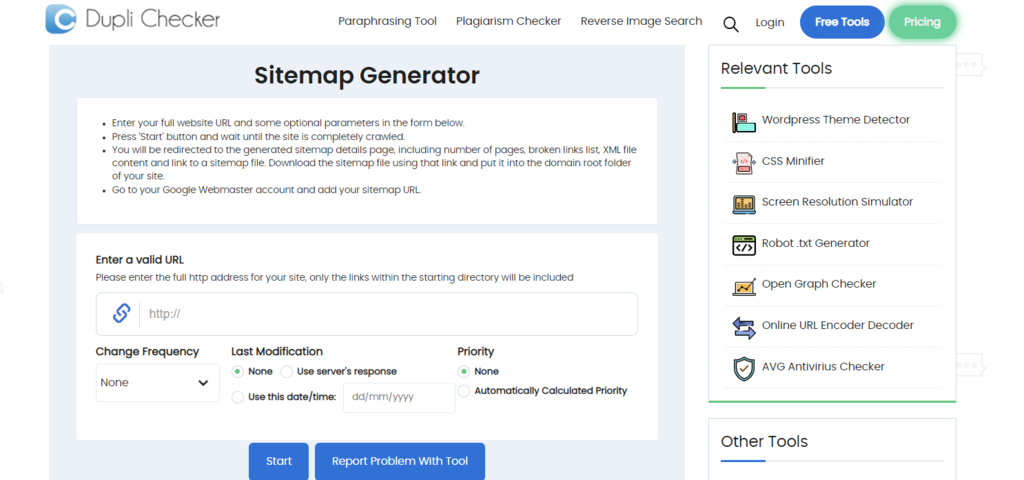
Task: Click the 'Relevant Tools' heading
Action: (776, 69)
